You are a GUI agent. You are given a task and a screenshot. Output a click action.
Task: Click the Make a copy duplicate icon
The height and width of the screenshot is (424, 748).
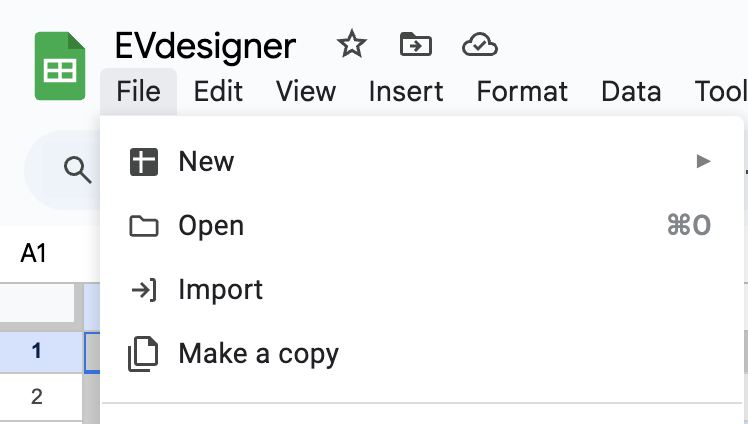pos(143,354)
